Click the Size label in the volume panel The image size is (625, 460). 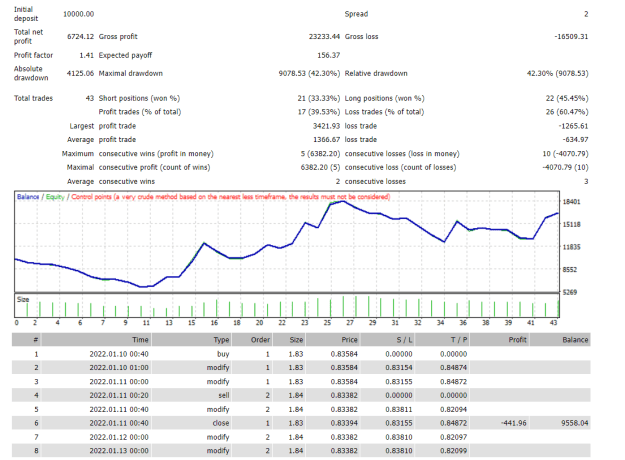[23, 299]
